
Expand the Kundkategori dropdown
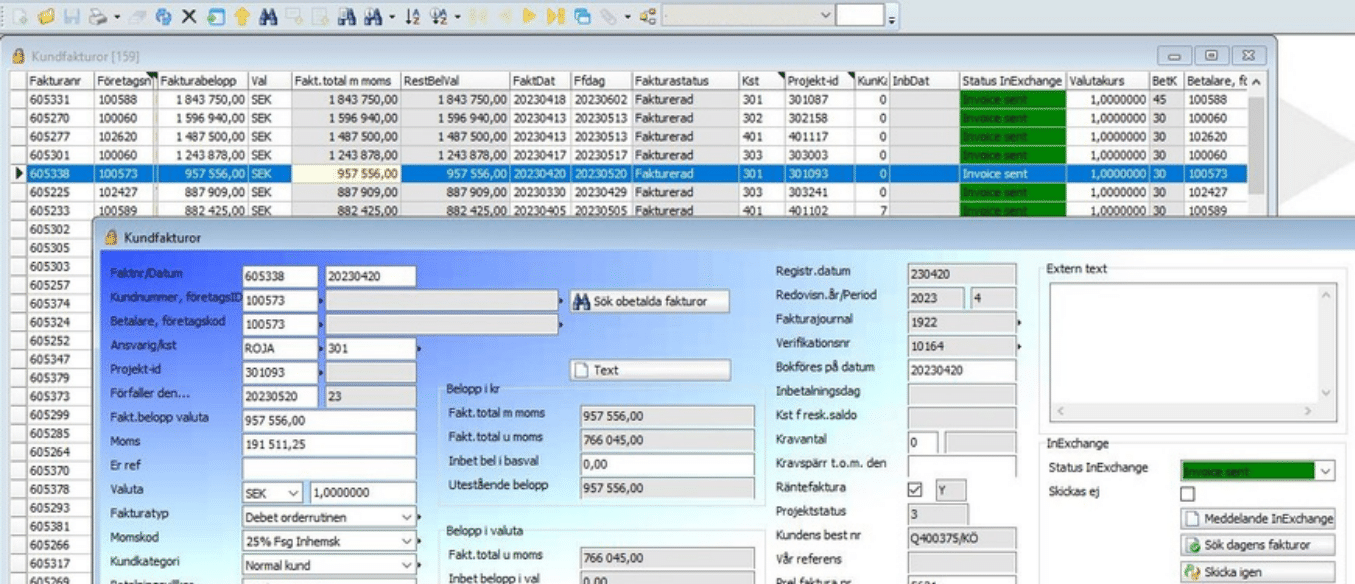coord(407,565)
